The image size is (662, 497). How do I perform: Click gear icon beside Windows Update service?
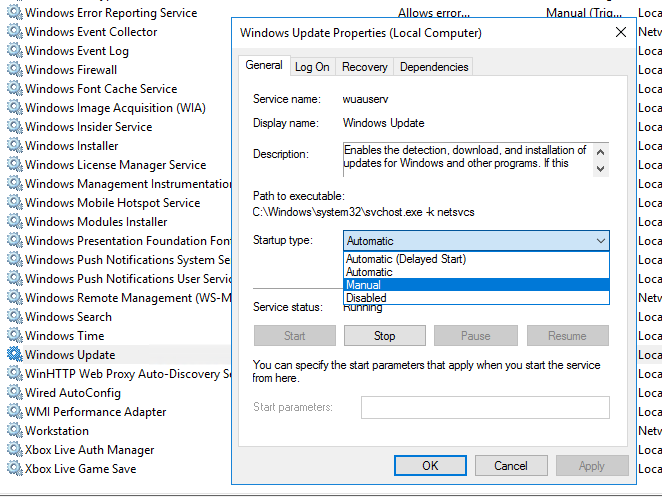[x=15, y=355]
